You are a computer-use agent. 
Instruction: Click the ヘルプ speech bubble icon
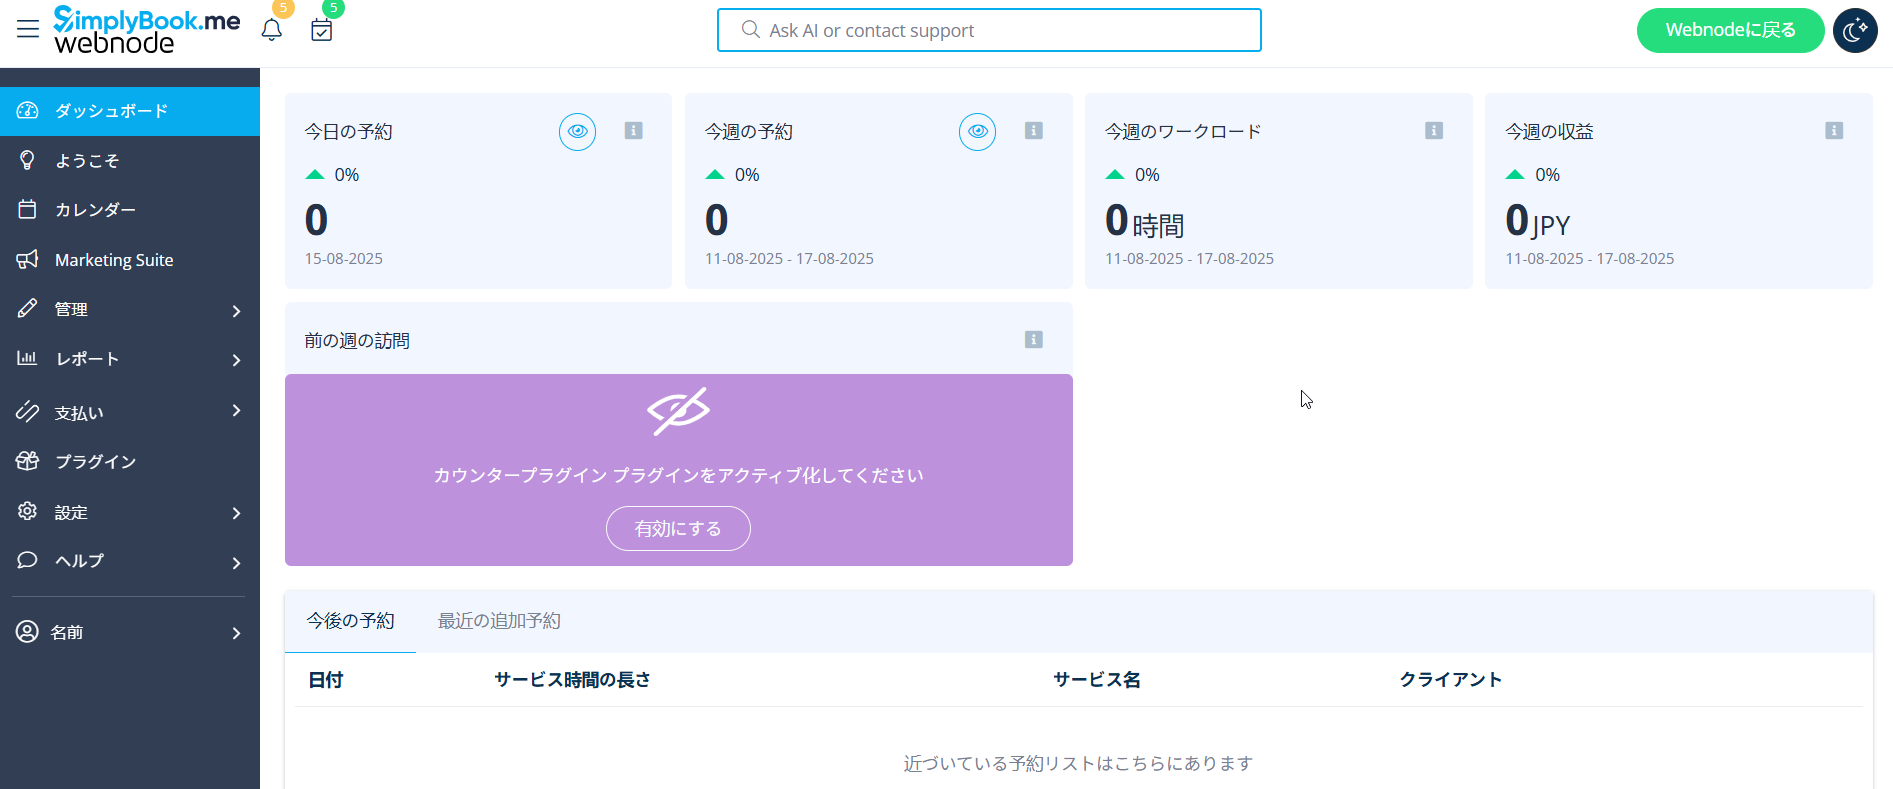[x=27, y=560]
